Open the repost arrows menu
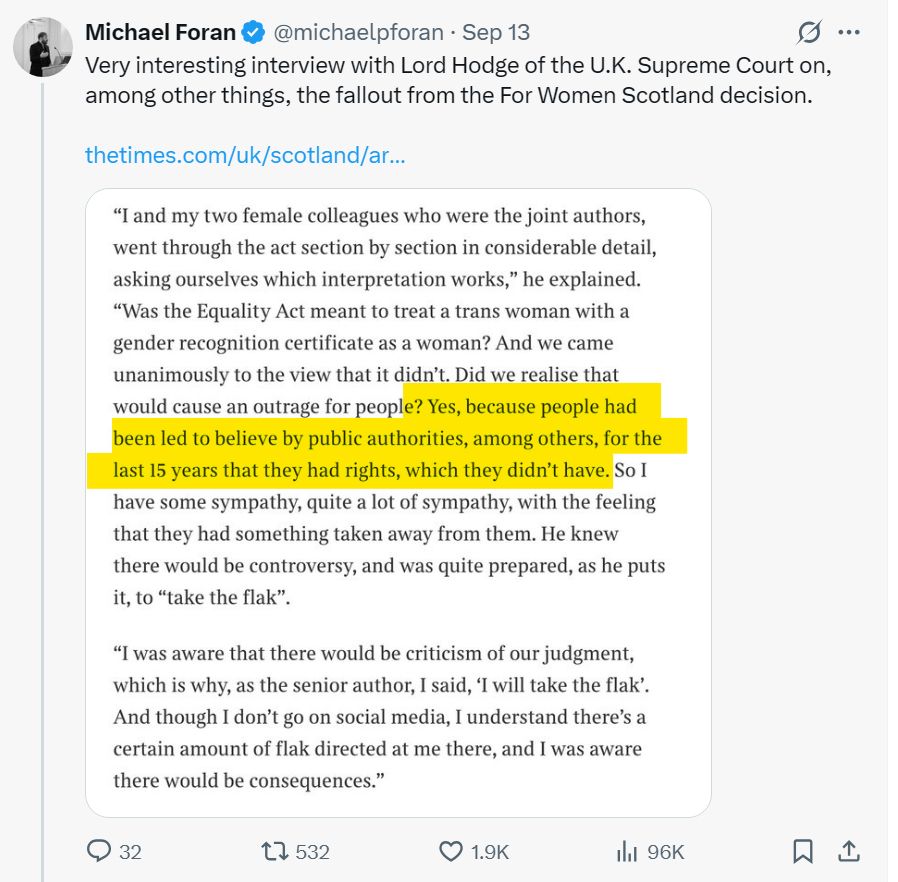The height and width of the screenshot is (882, 898). pyautogui.click(x=272, y=851)
